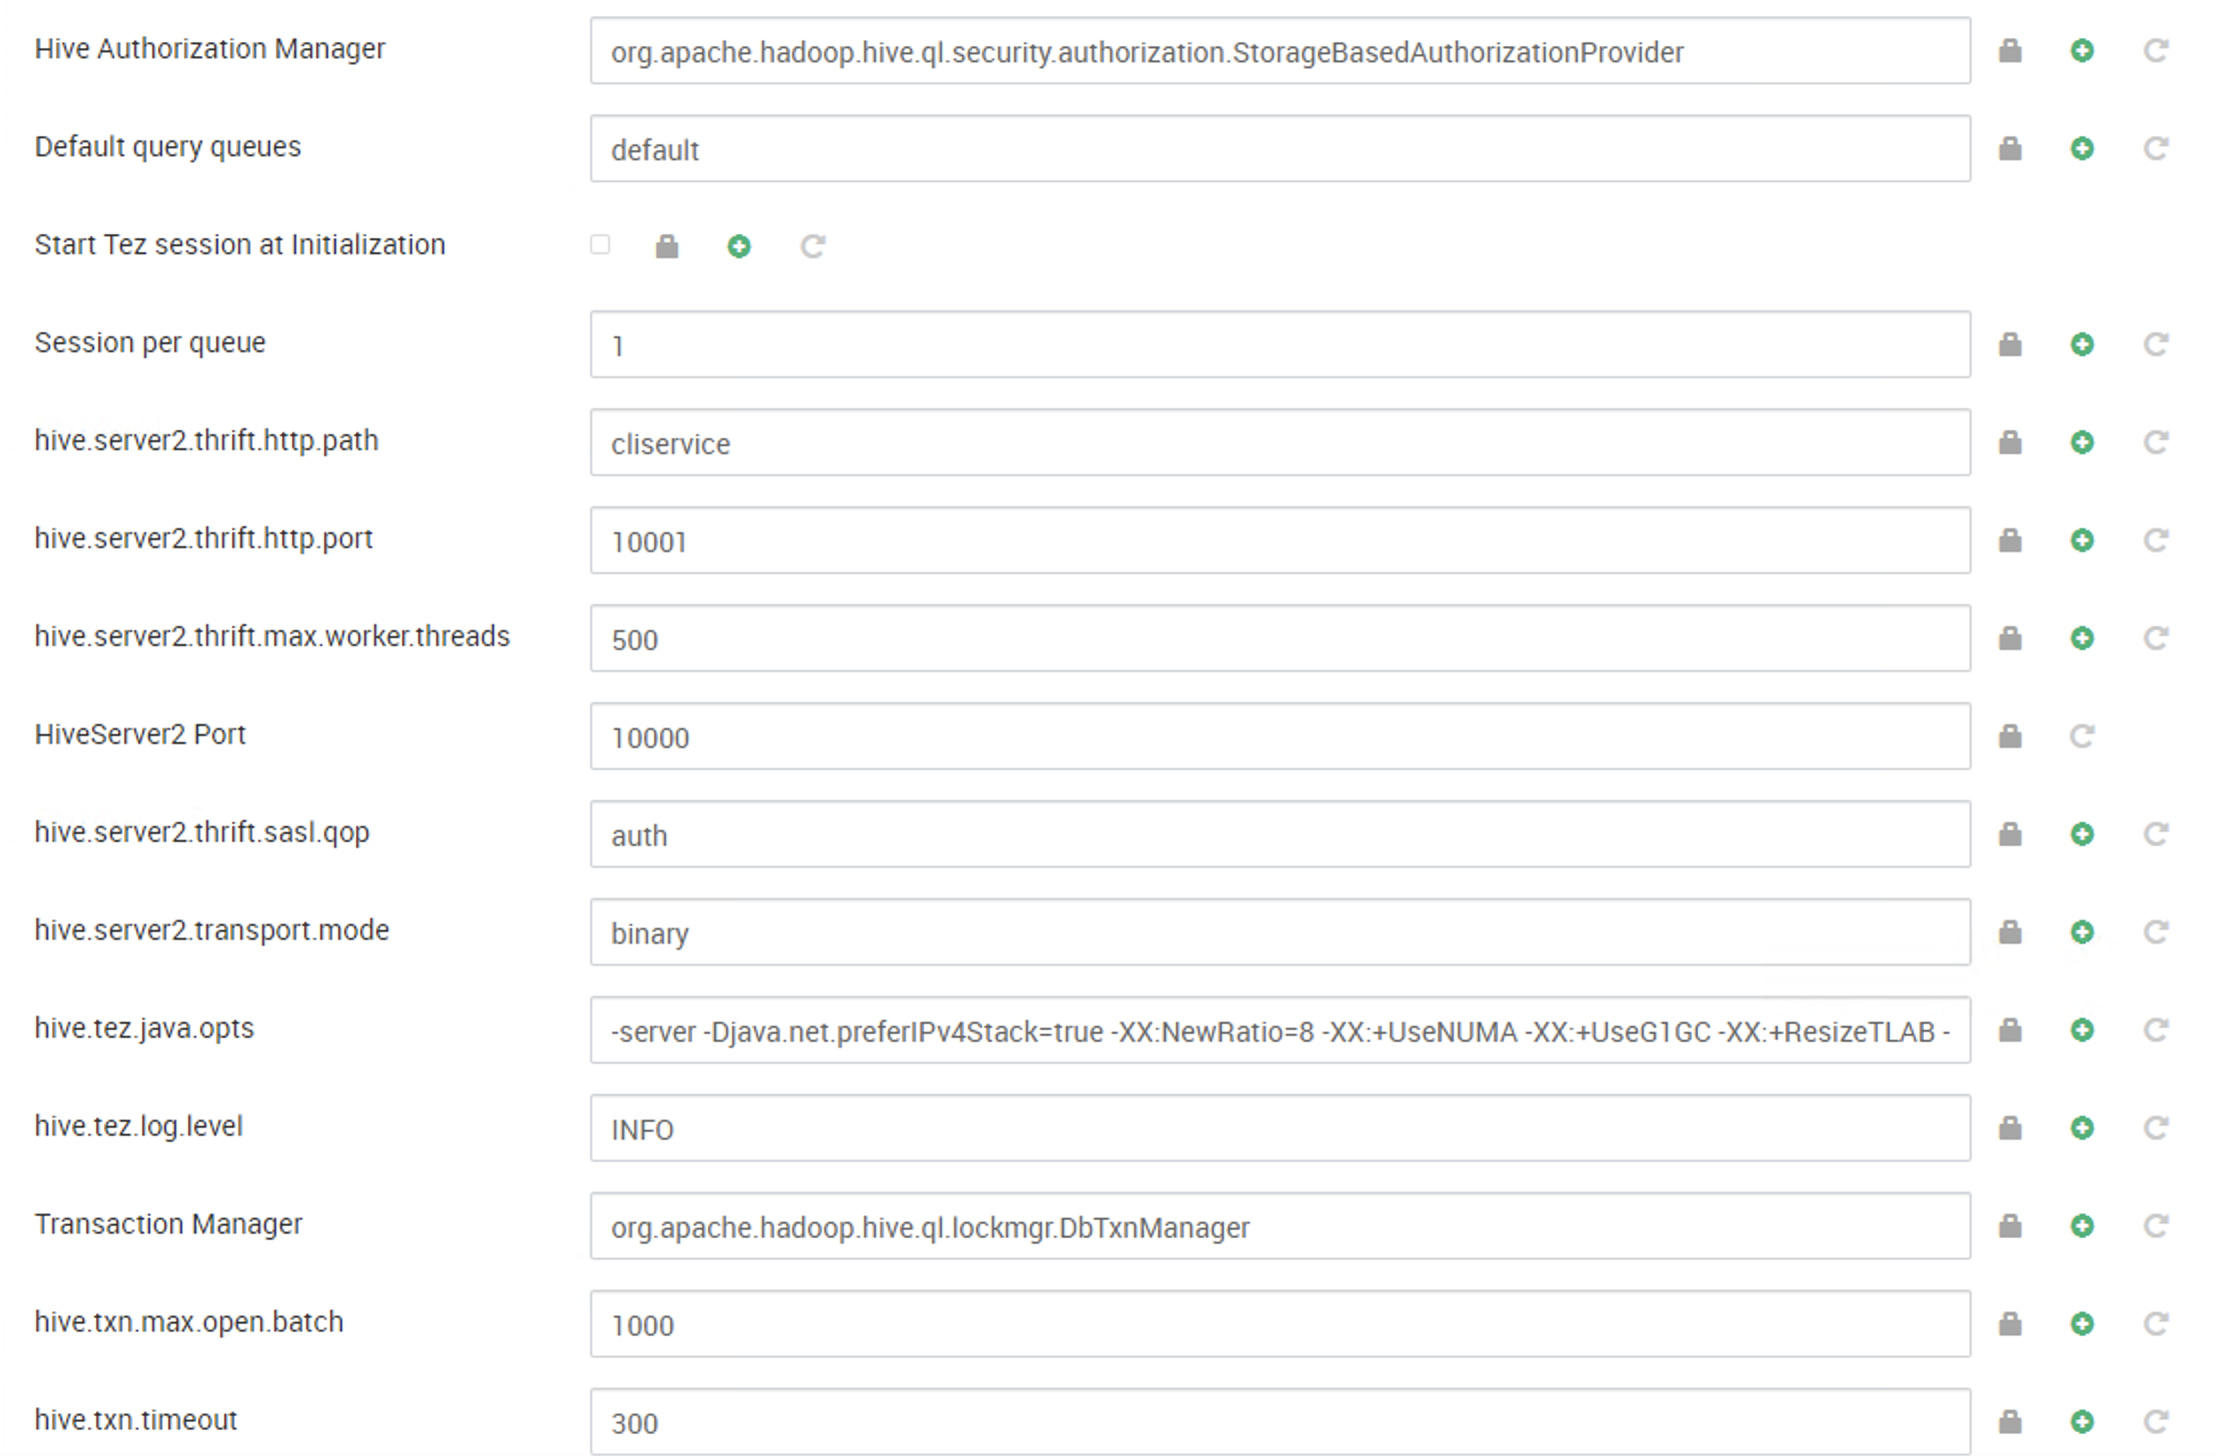Screen dimensions: 2216x1456
Task: Click lock icon for hive.server2.transport.mode
Action: tap(2010, 933)
